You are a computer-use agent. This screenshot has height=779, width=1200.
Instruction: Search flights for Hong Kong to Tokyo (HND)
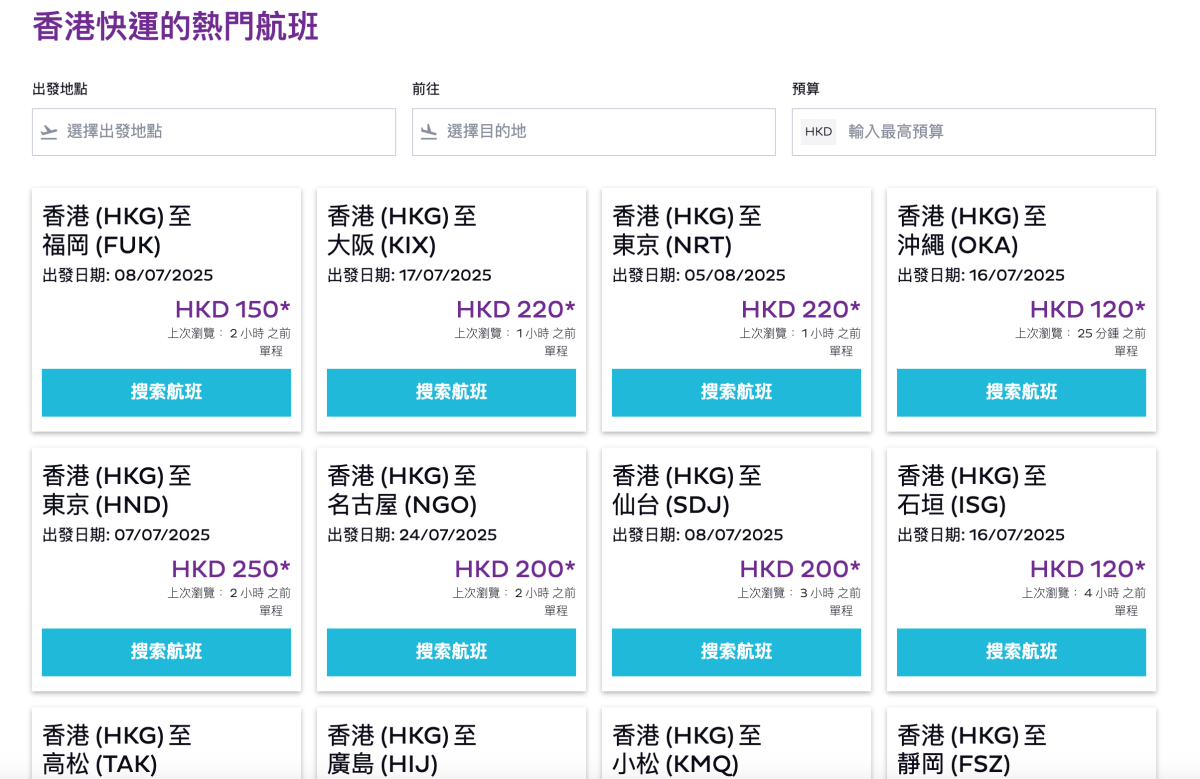[x=166, y=652]
